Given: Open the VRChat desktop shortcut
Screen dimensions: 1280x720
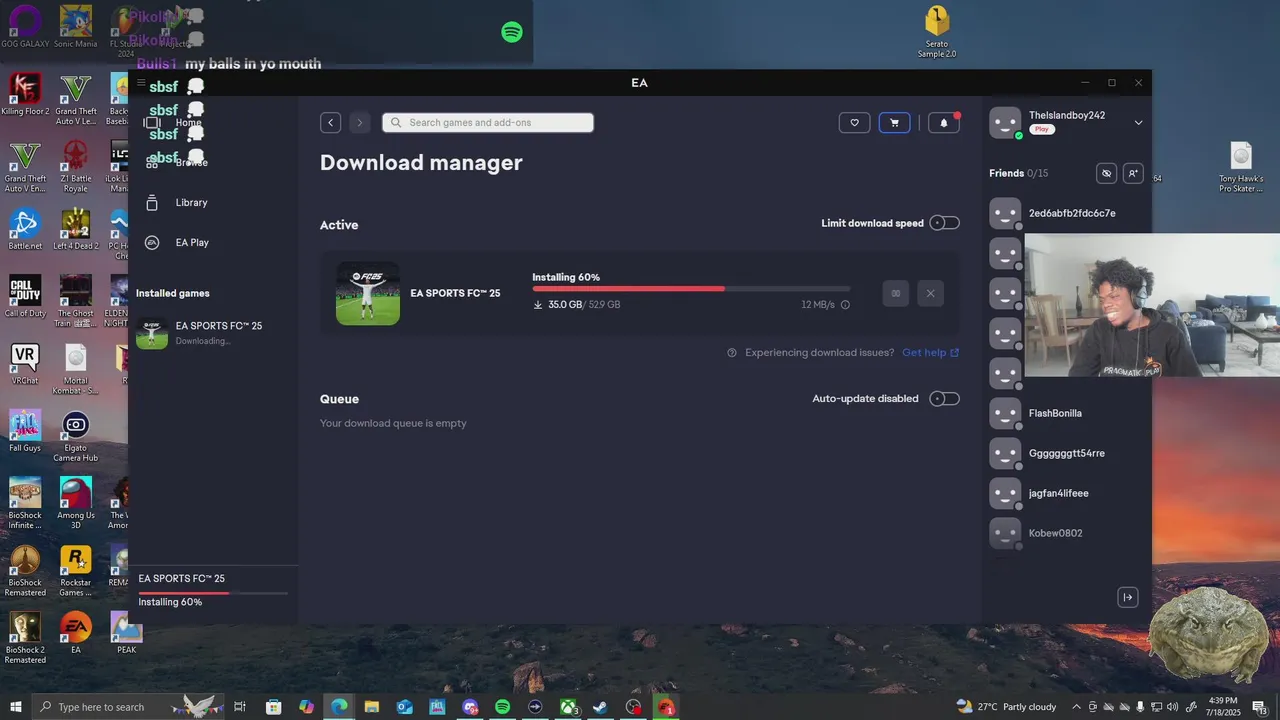Looking at the screenshot, I should point(25,364).
